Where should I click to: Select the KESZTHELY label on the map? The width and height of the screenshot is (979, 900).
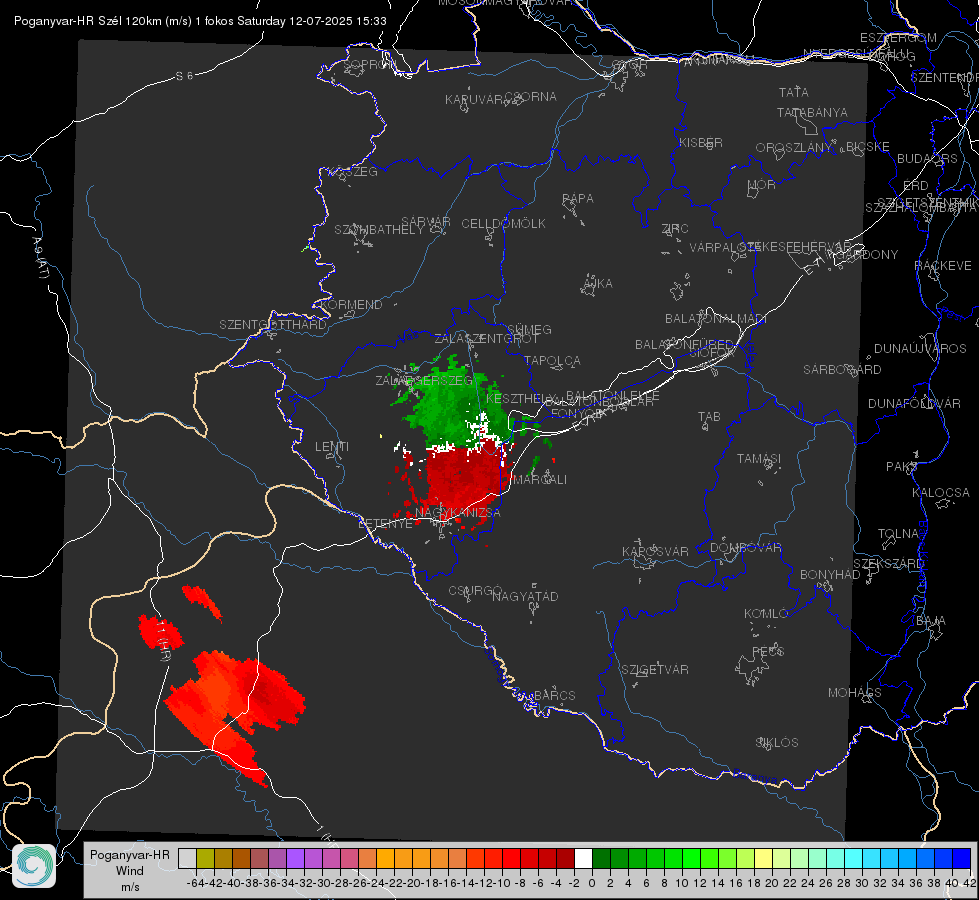point(520,398)
